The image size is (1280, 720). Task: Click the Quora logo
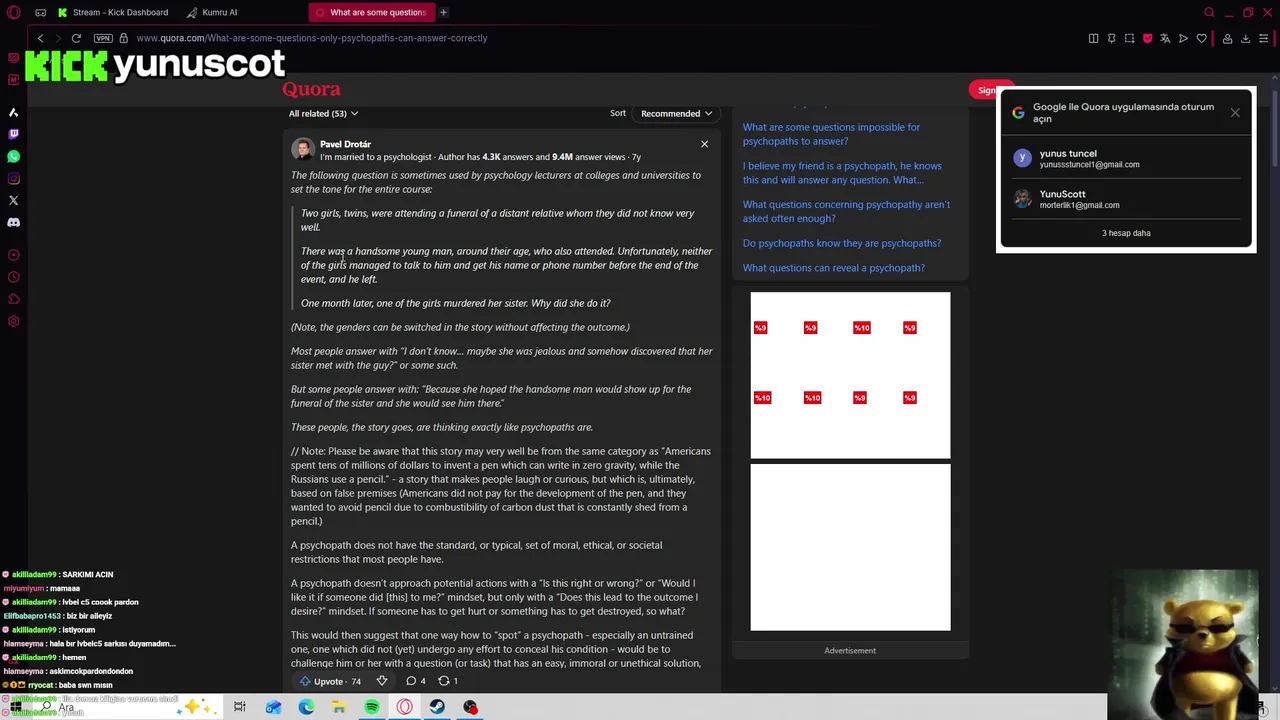[311, 89]
